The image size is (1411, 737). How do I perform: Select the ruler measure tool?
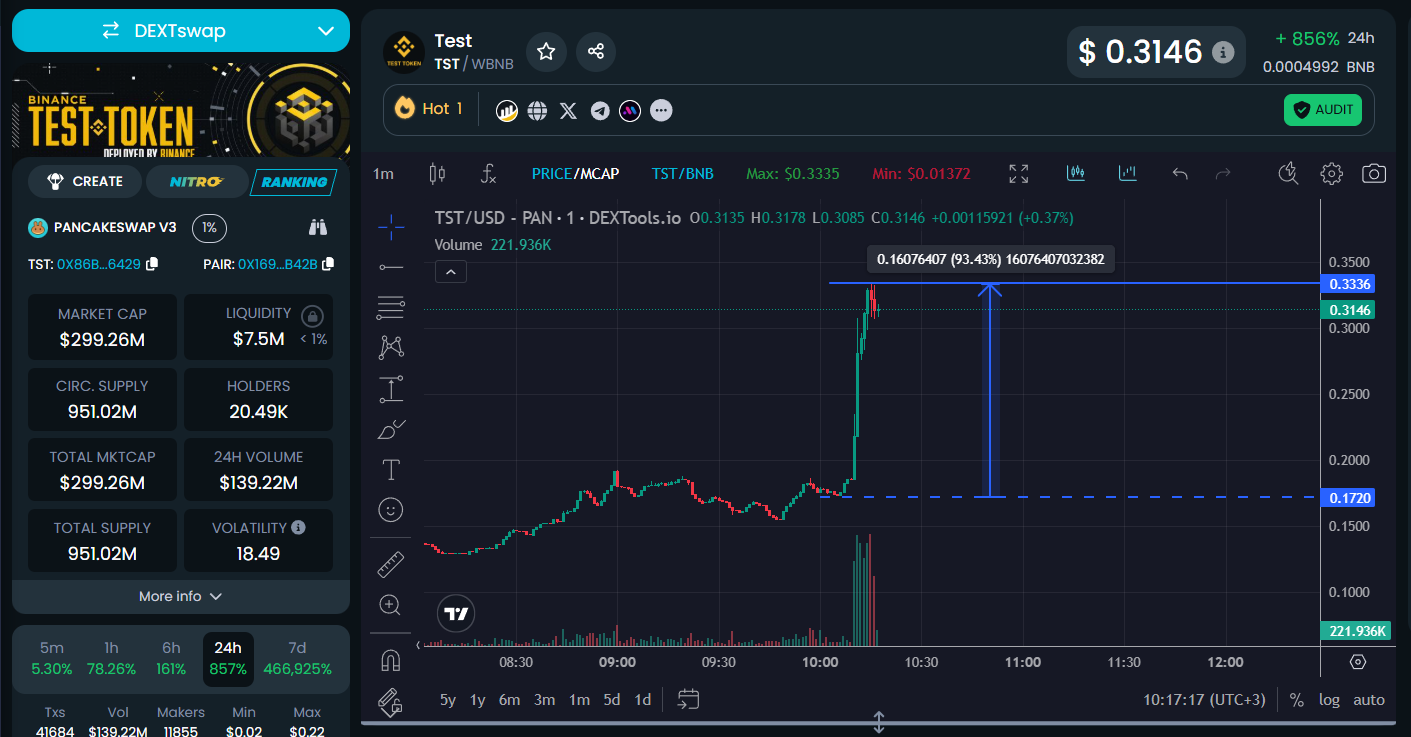click(x=391, y=565)
